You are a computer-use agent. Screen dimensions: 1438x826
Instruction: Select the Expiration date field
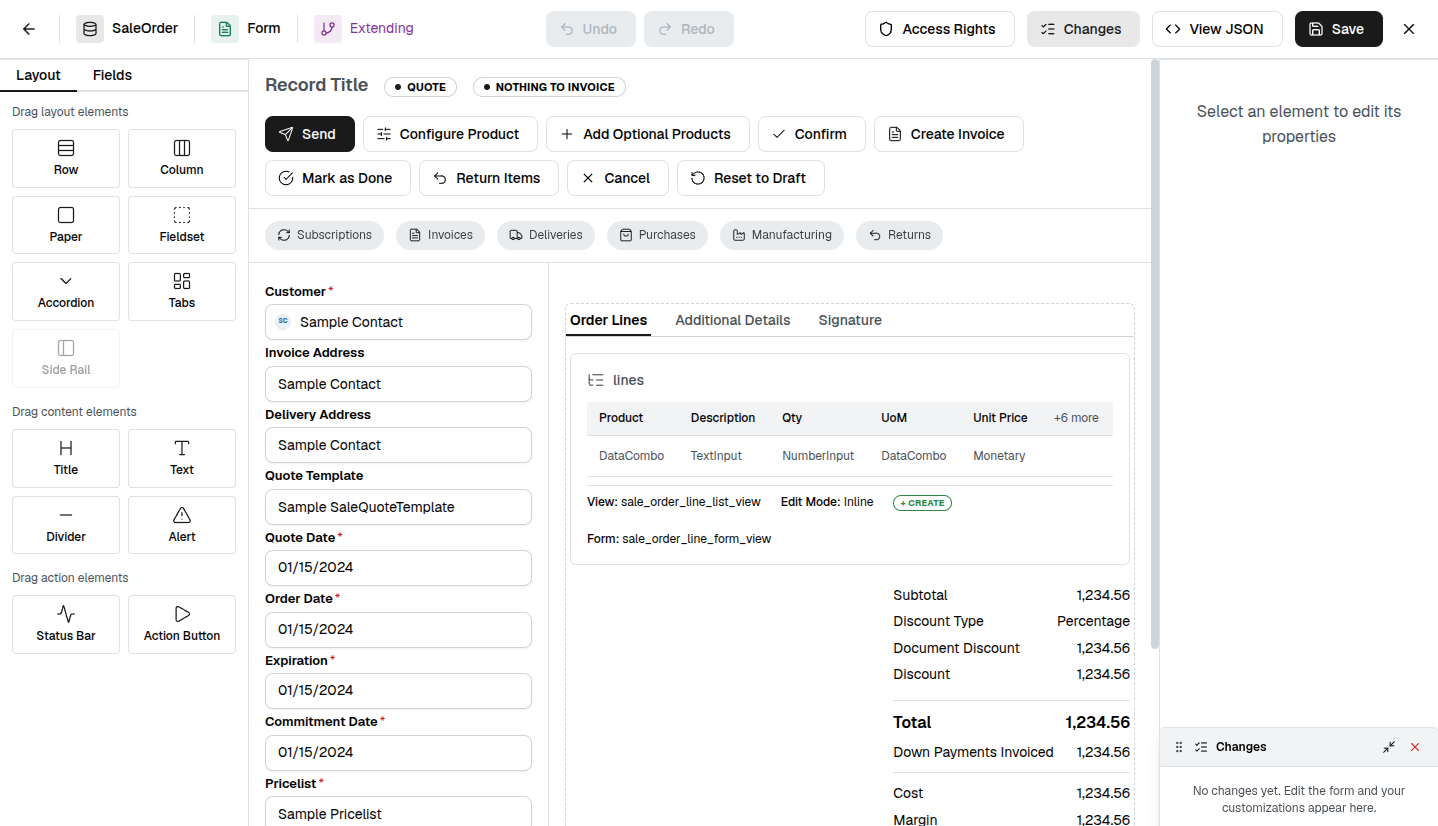[x=398, y=691]
